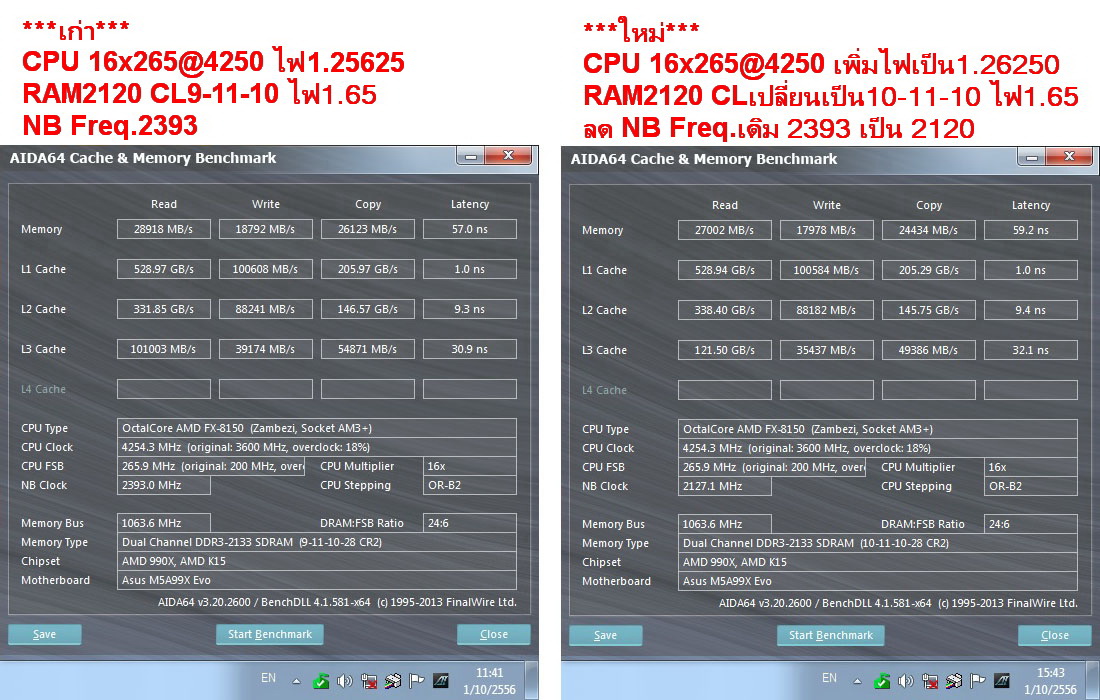Open Action Center flag icon, right taskbar
Screen dimensions: 1100x700
point(978,680)
